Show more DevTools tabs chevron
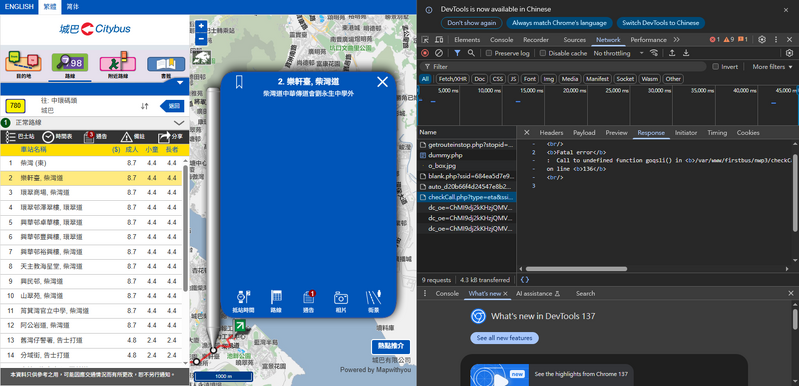The height and width of the screenshot is (386, 799). 676,40
